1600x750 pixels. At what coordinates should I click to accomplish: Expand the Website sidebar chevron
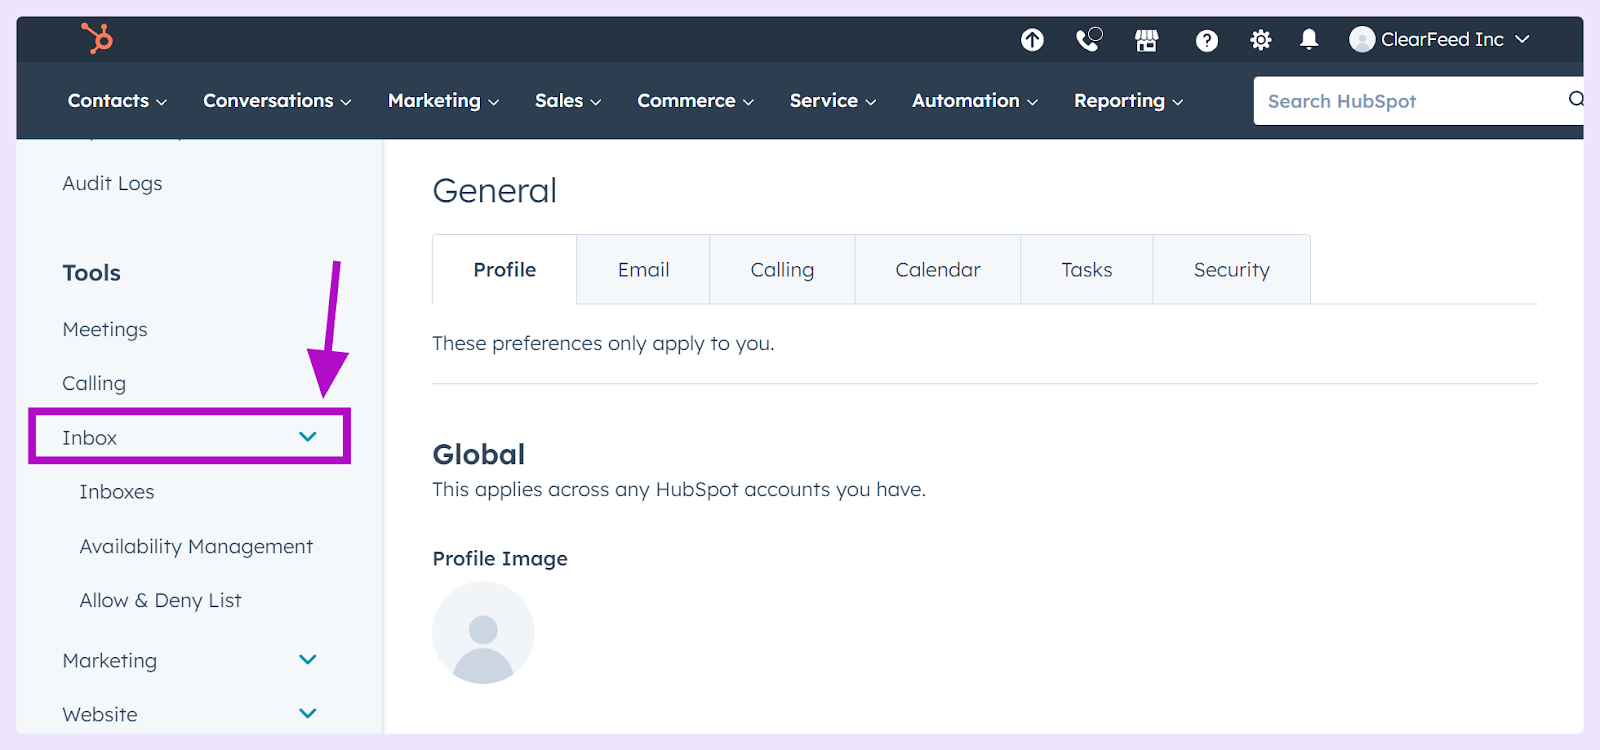pos(308,714)
